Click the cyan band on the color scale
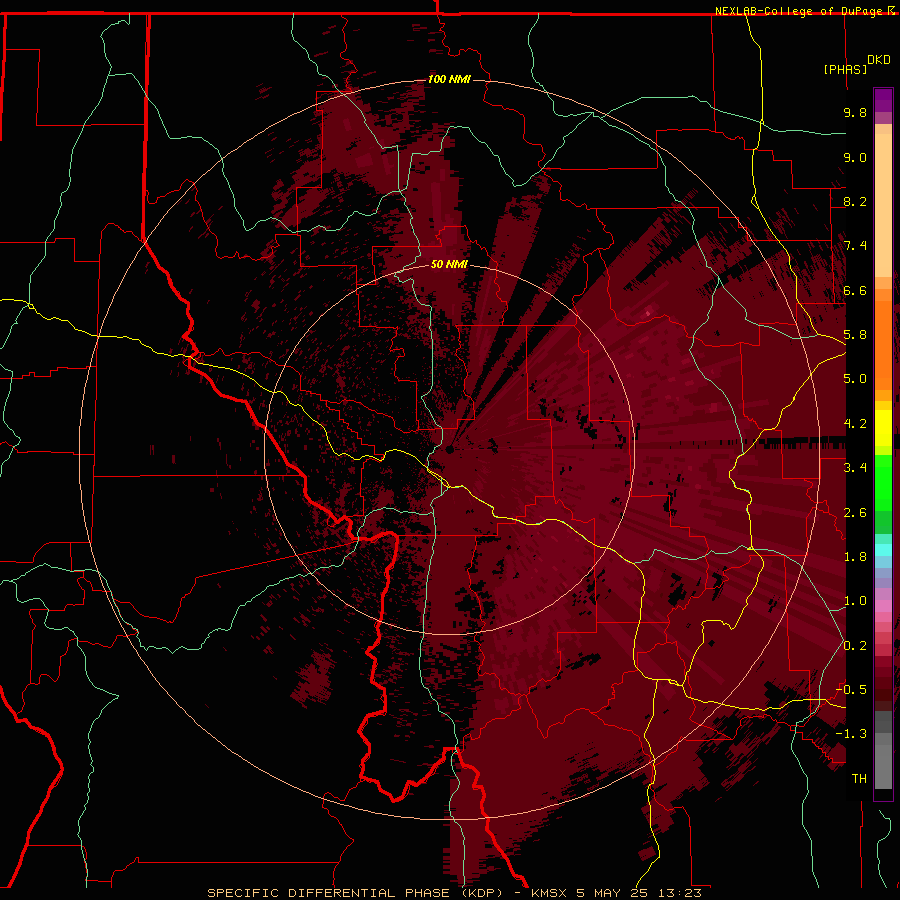The image size is (900, 900). point(883,550)
